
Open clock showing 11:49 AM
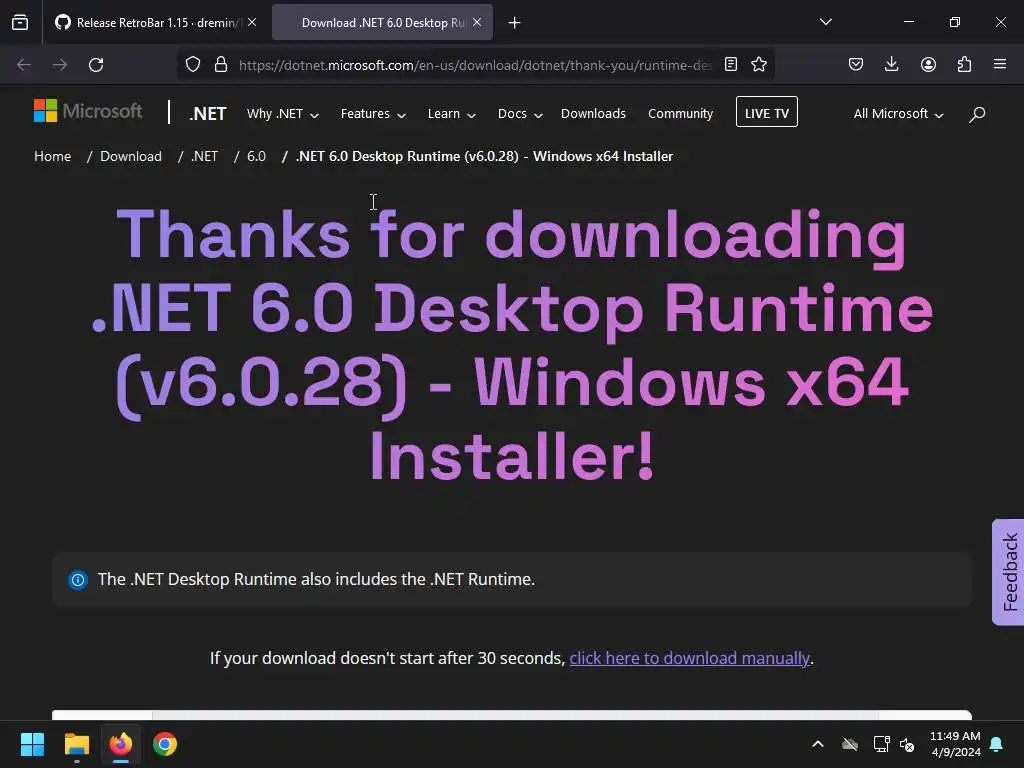pyautogui.click(x=955, y=744)
